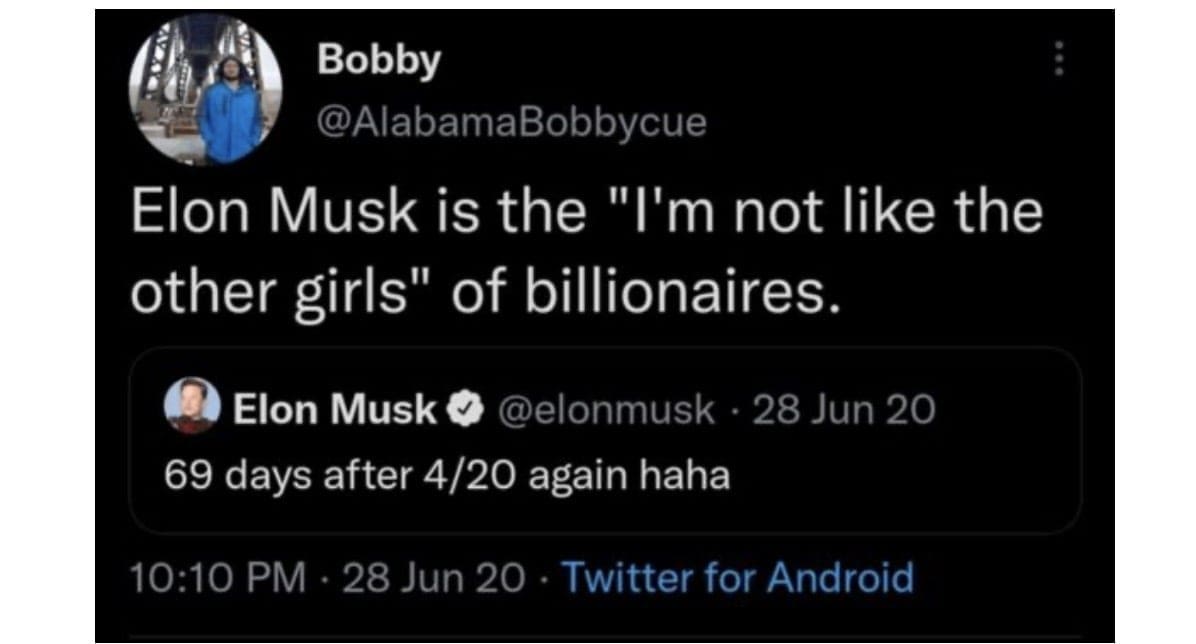Click the 10:10 PM timestamp
1196x644 pixels.
[x=217, y=577]
